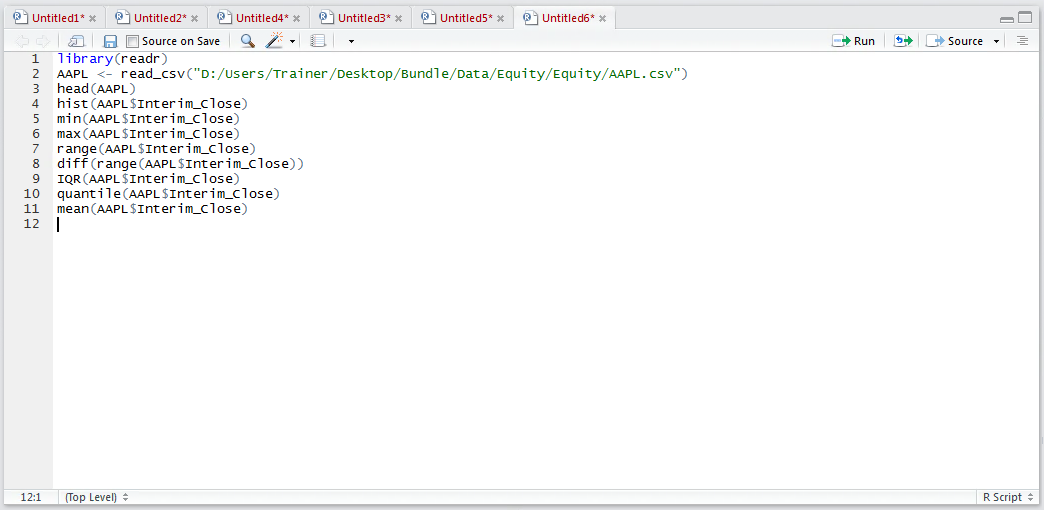
Task: Click the mean(AAPL$Interim_Close) line
Action: coord(152,209)
